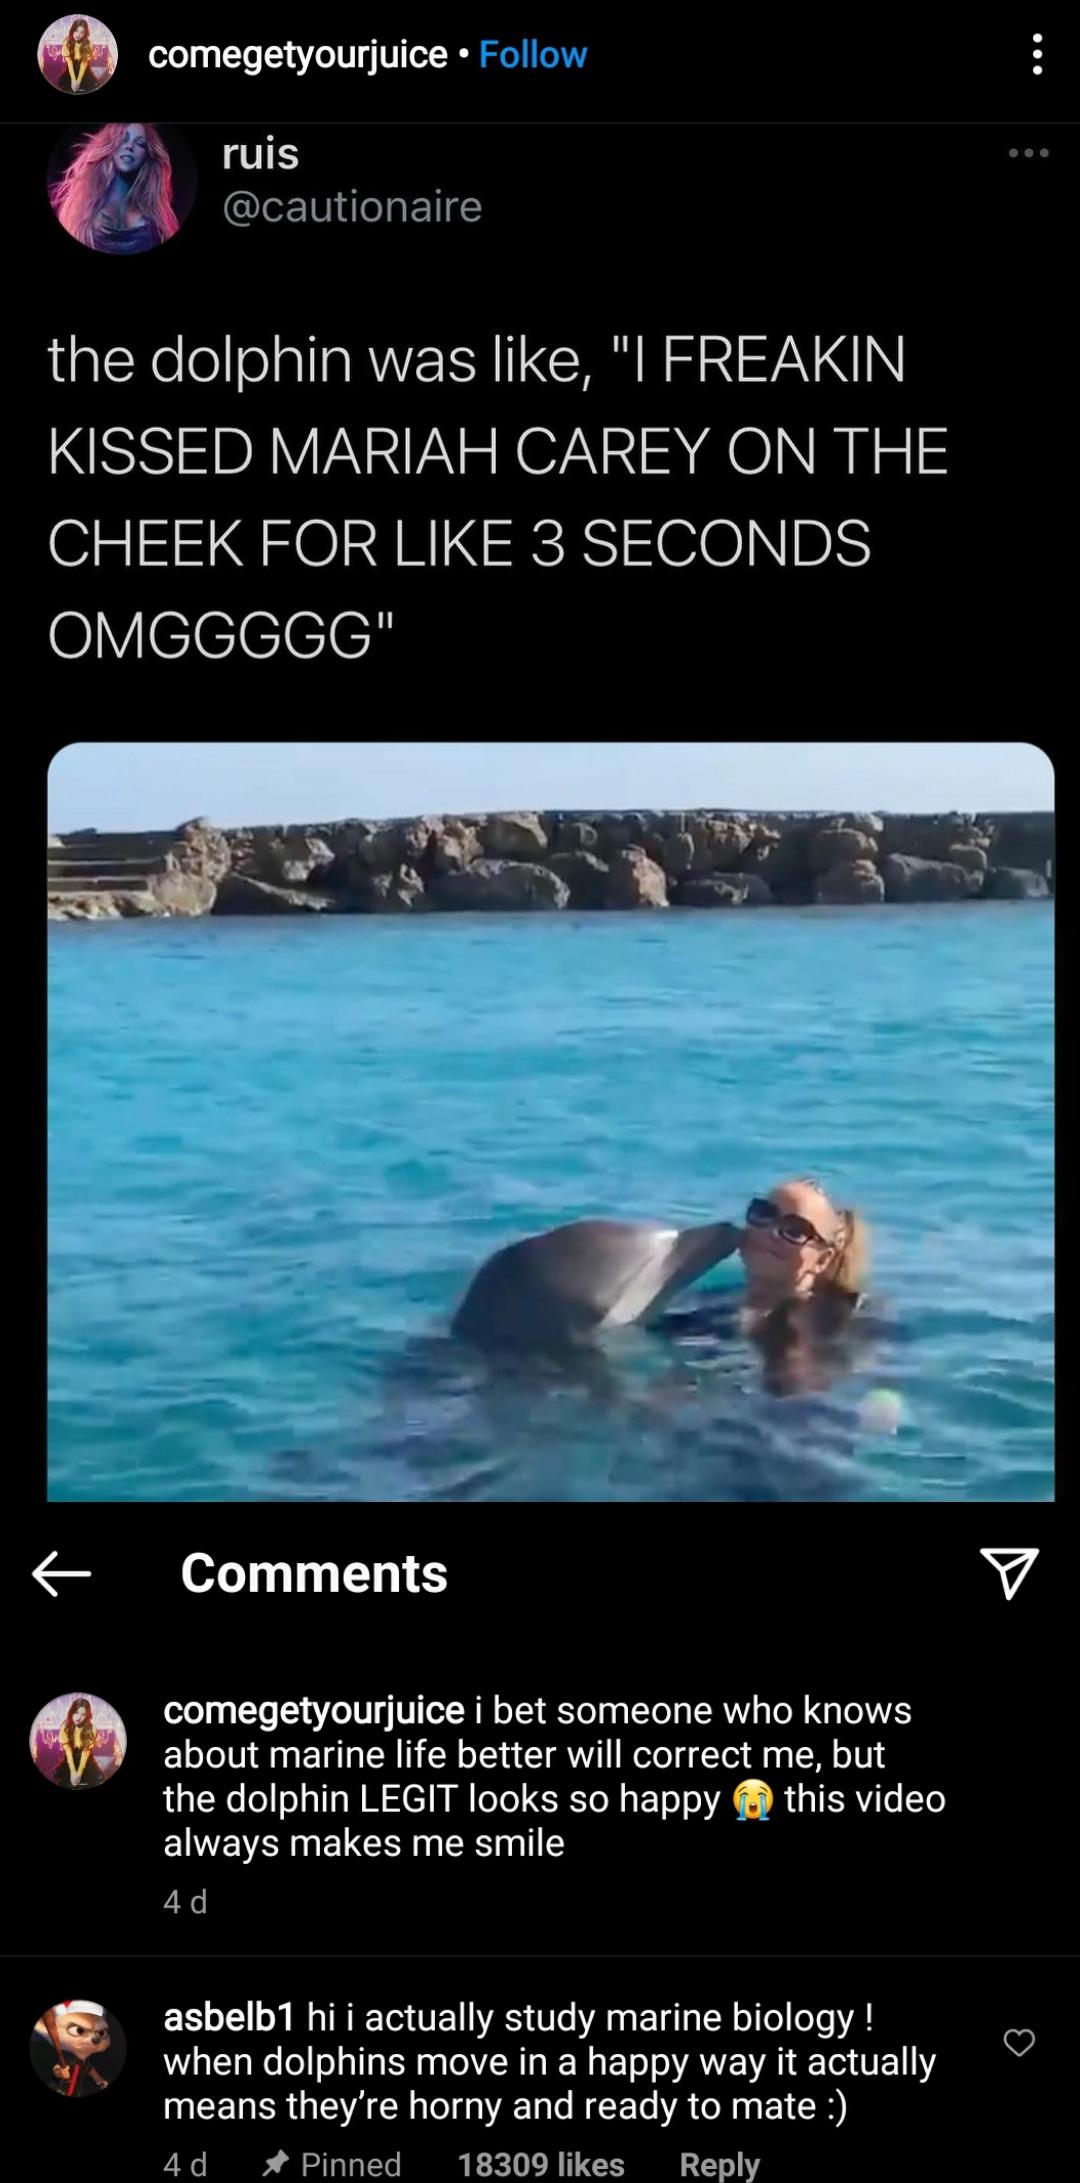Follow comegetyourjuice
1080x2183 pixels.
[533, 56]
